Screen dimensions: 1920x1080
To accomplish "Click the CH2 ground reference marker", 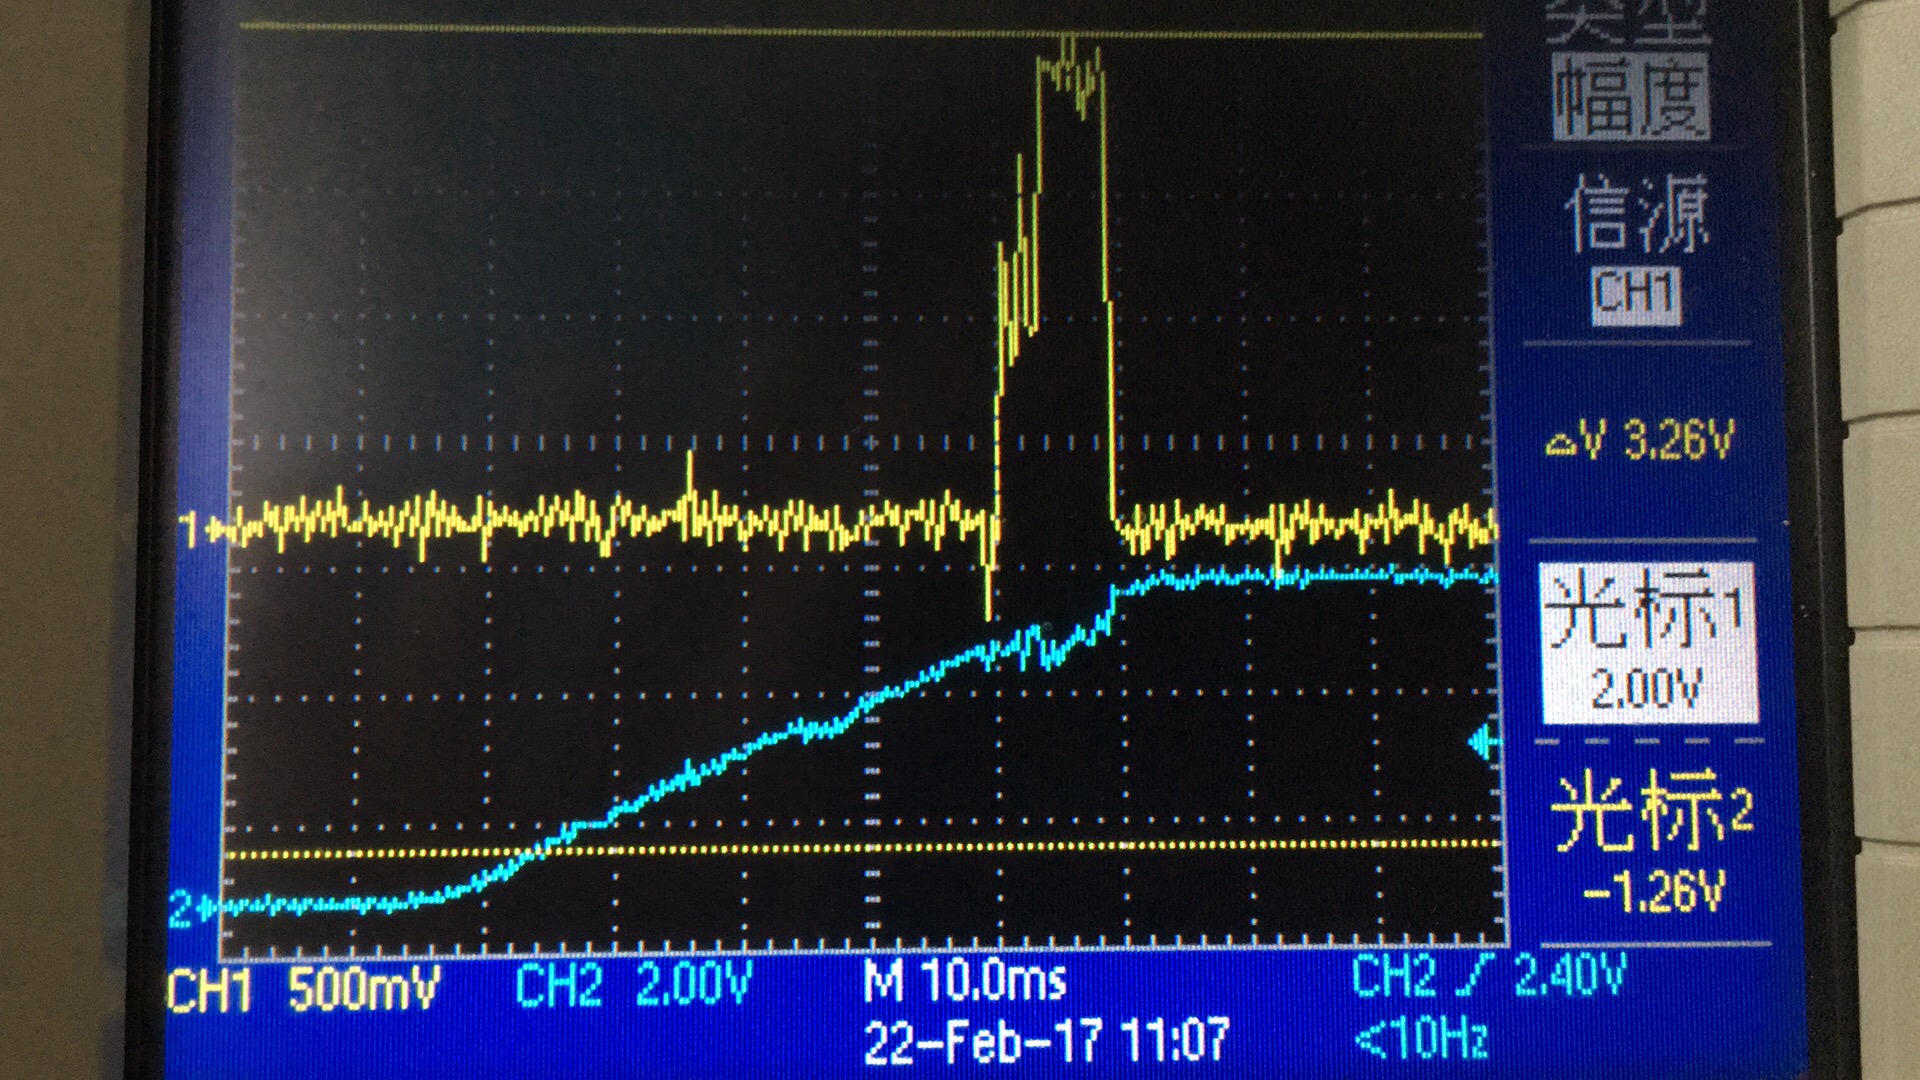I will (181, 908).
